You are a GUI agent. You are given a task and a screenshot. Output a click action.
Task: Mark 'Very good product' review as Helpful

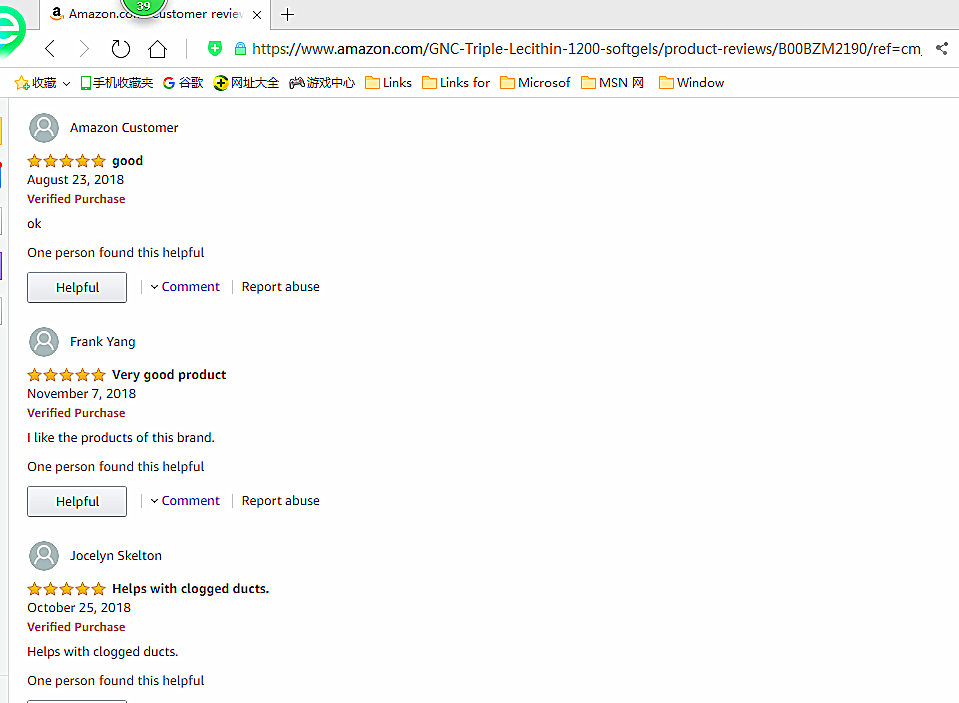coord(77,502)
